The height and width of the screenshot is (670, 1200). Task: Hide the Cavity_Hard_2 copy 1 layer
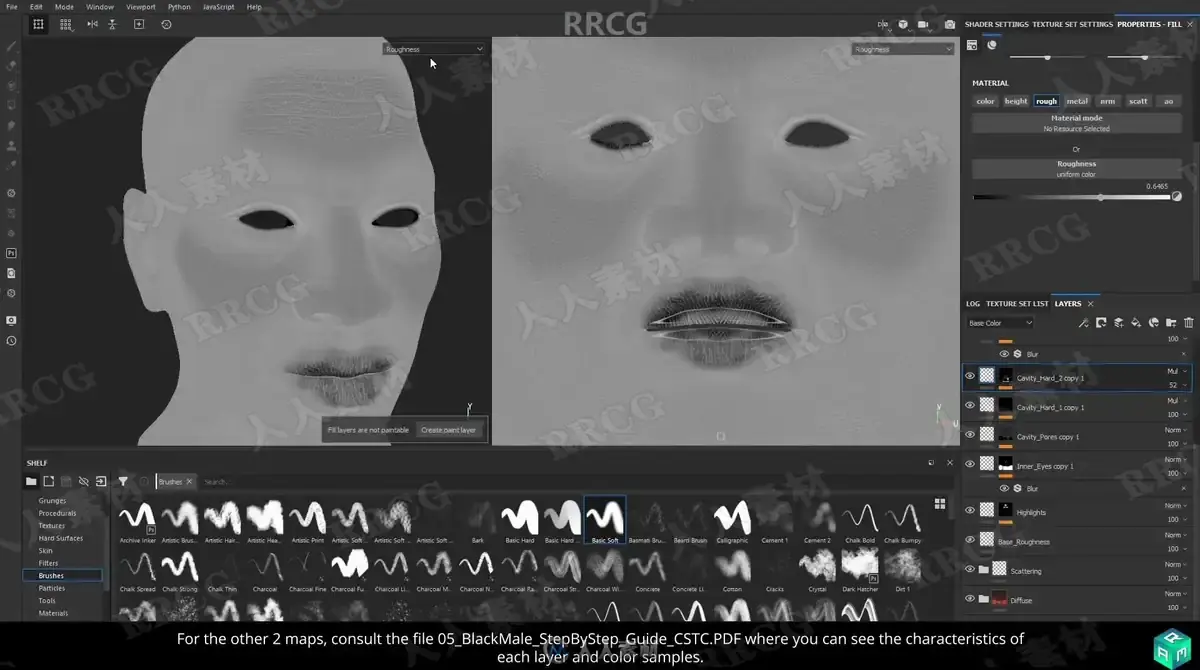pos(970,376)
